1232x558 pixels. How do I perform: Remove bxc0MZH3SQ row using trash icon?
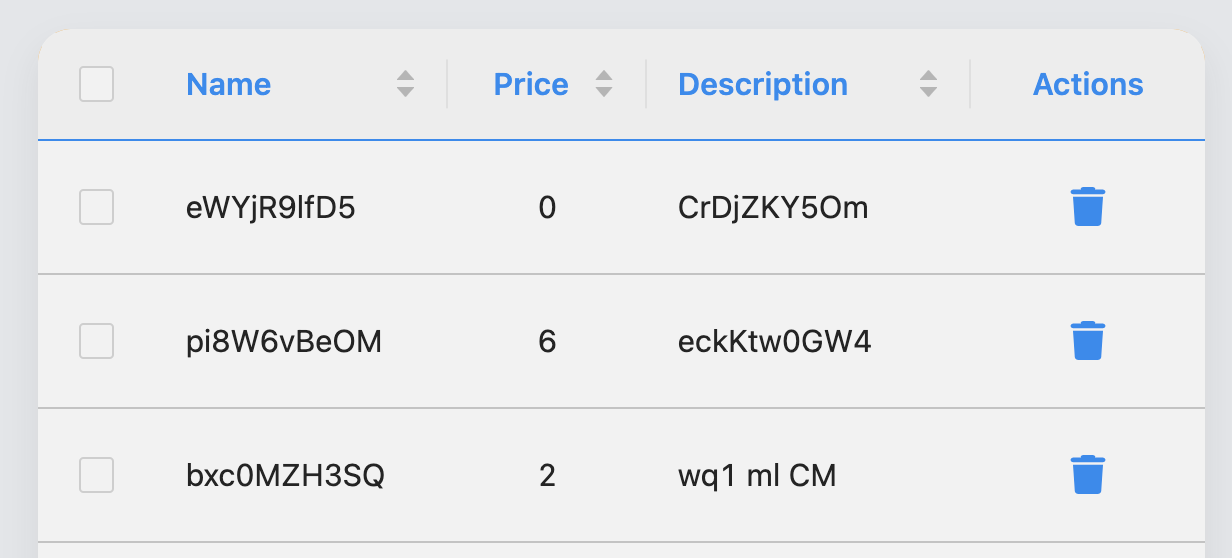point(1087,475)
